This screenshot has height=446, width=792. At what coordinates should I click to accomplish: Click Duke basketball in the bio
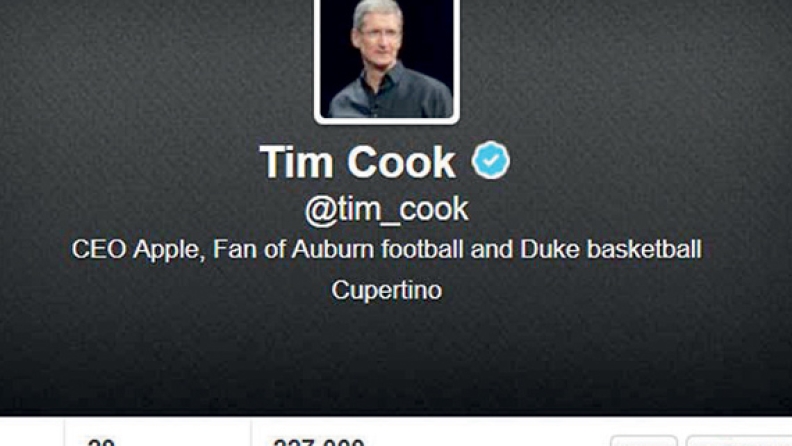(611, 250)
